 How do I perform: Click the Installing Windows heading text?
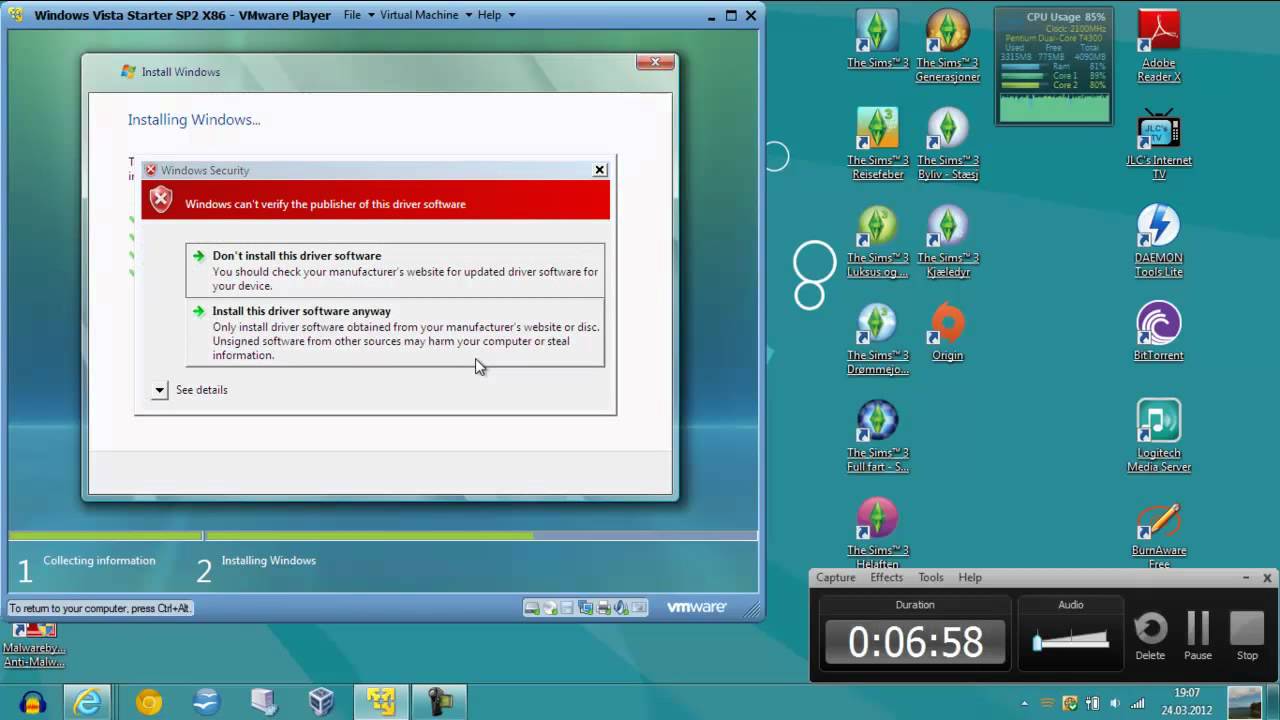click(194, 120)
